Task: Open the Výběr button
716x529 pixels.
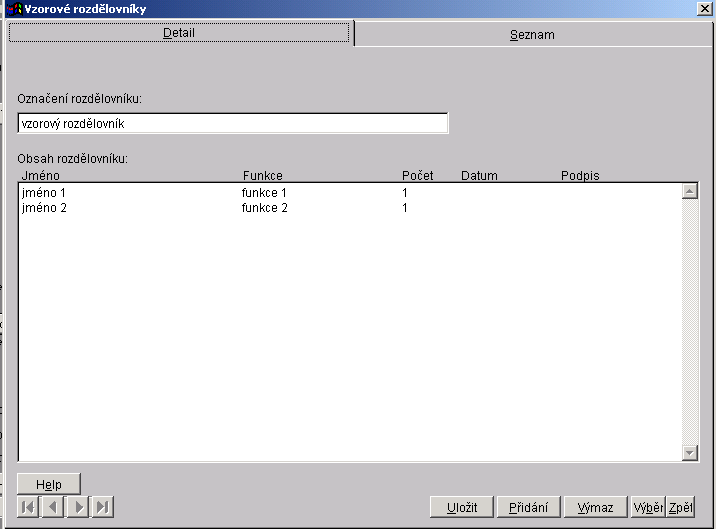Action: coord(647,507)
